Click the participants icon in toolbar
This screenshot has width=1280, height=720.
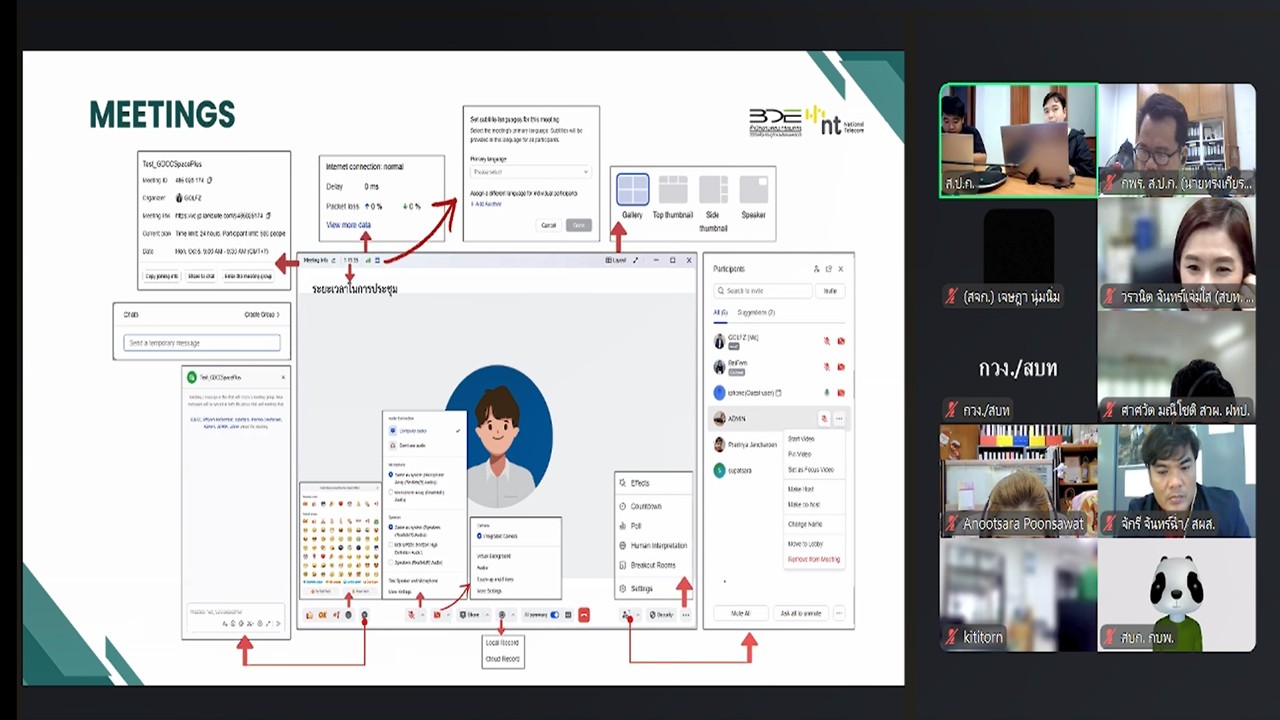(626, 615)
